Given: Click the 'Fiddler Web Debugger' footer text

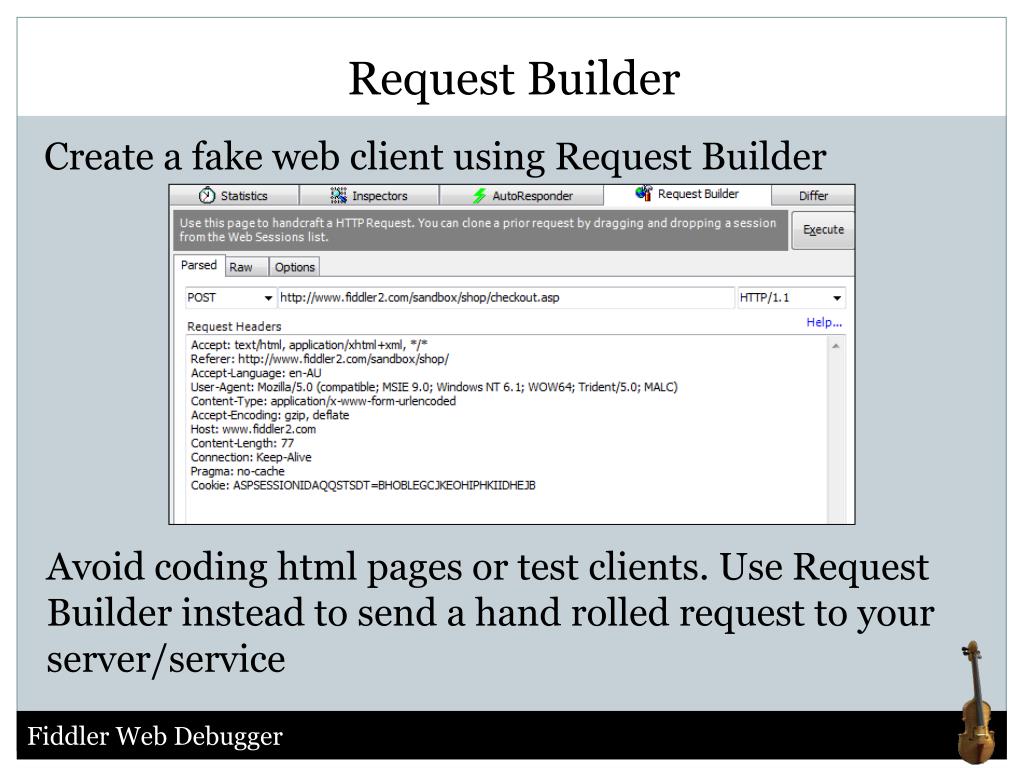Looking at the screenshot, I should pos(155,736).
